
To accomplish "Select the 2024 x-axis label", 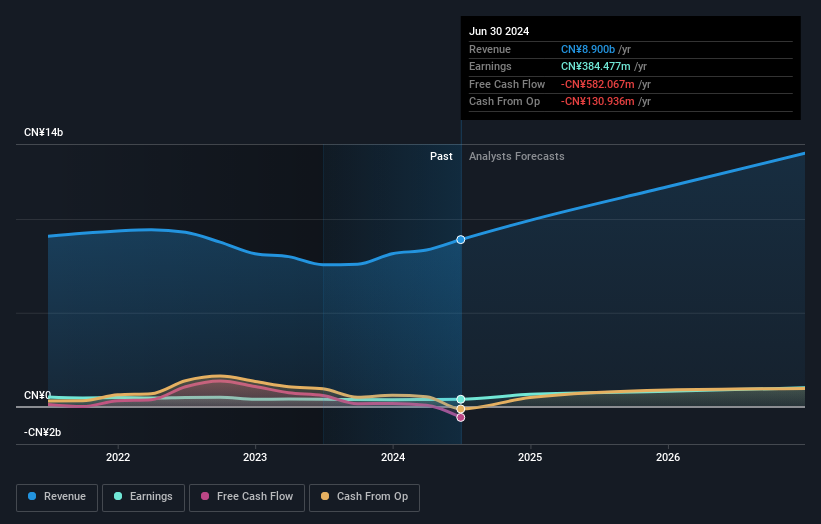I will point(393,458).
